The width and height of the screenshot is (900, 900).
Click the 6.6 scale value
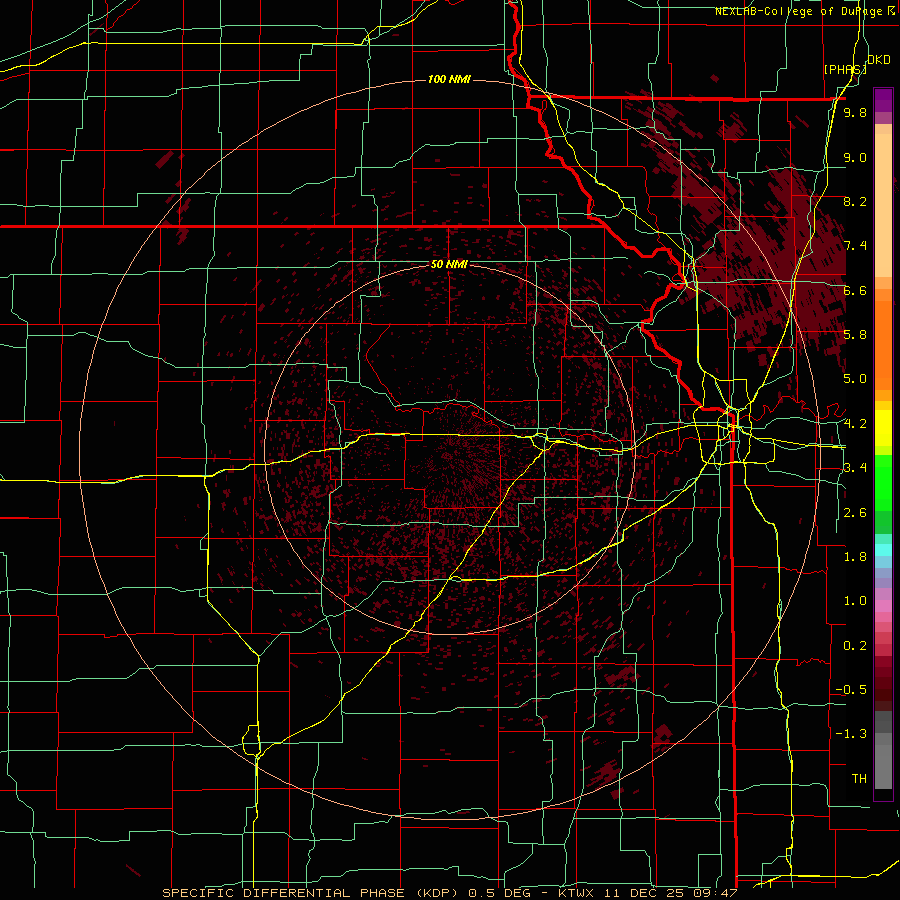tap(855, 290)
